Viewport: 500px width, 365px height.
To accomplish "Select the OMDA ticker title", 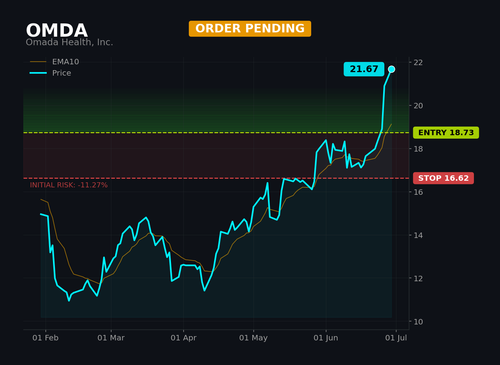I will (57, 30).
